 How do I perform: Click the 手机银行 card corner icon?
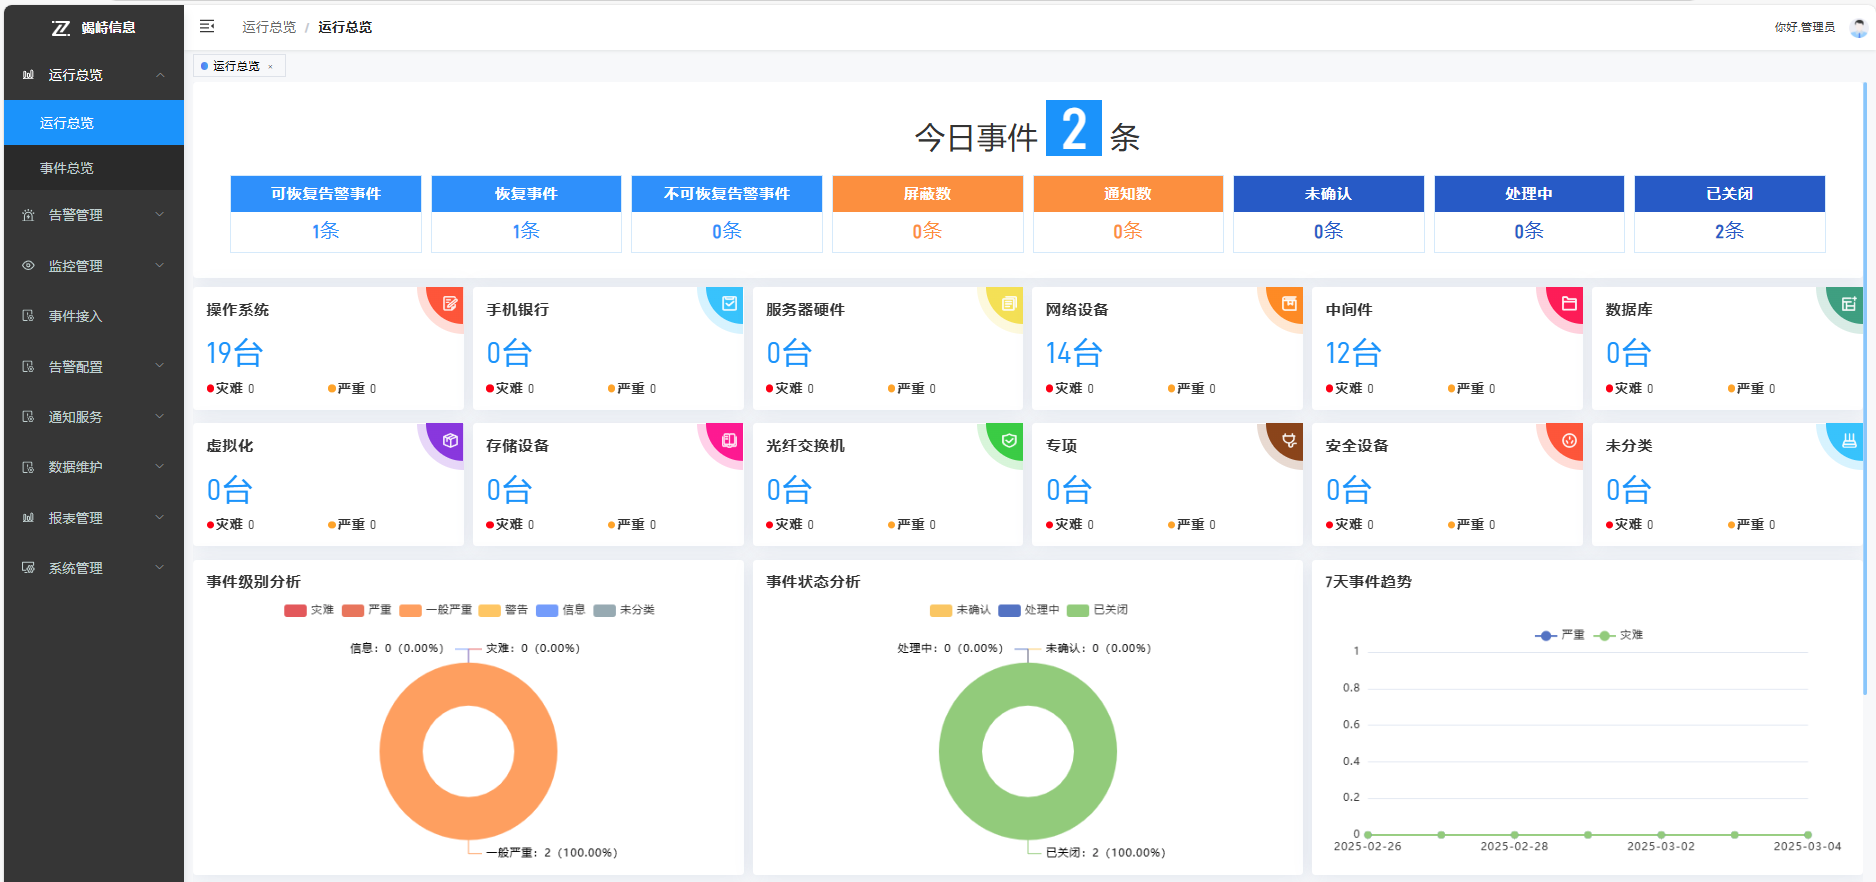coord(730,304)
